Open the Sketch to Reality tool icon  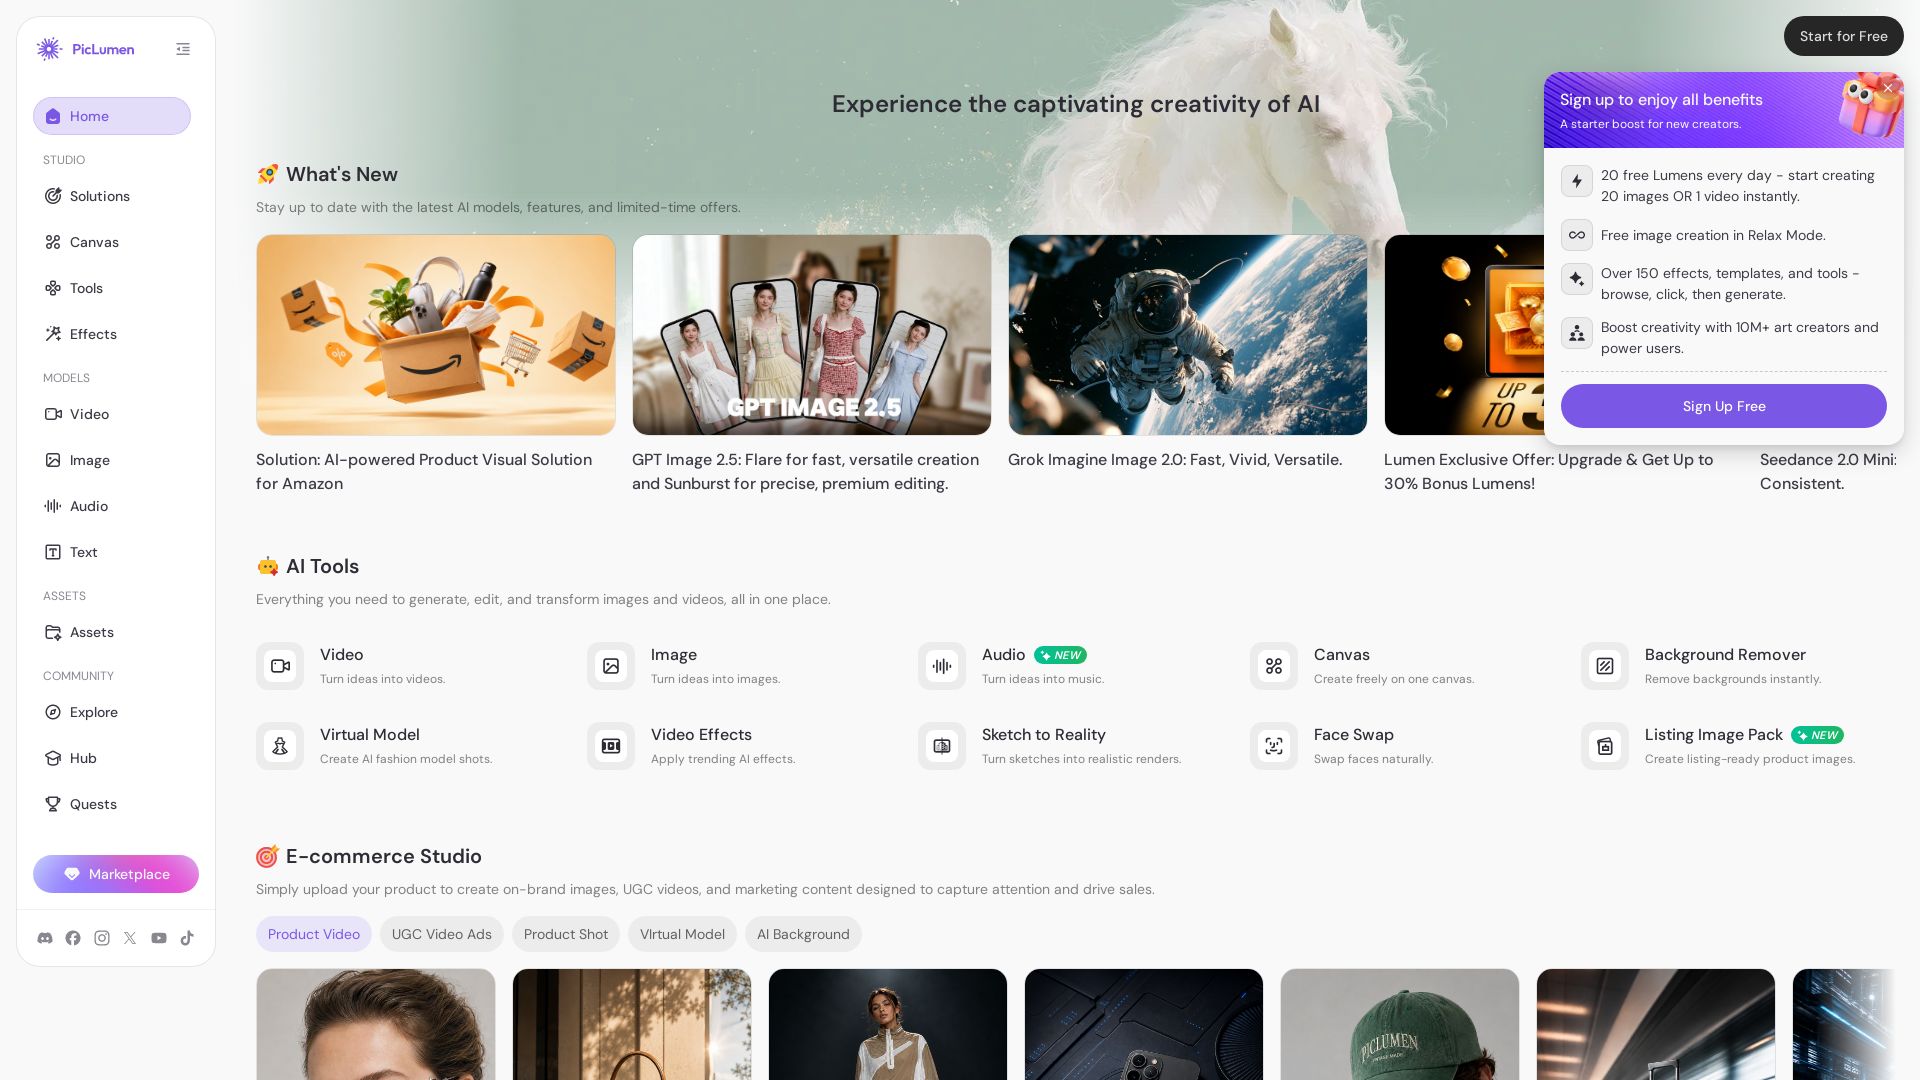942,746
